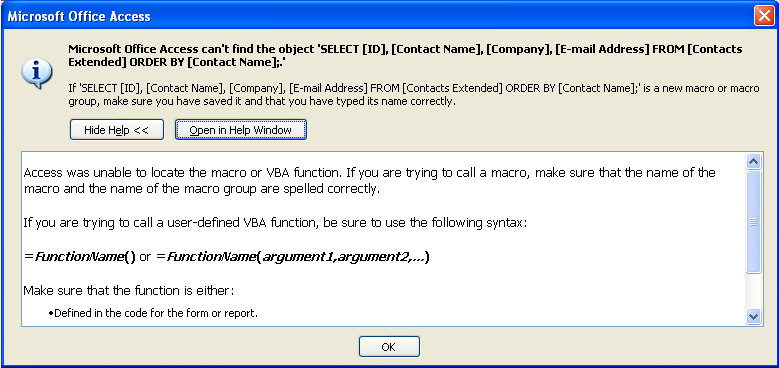Image resolution: width=779 pixels, height=368 pixels.
Task: Click the "Defined in the code for the form" bullet
Action: [156, 313]
